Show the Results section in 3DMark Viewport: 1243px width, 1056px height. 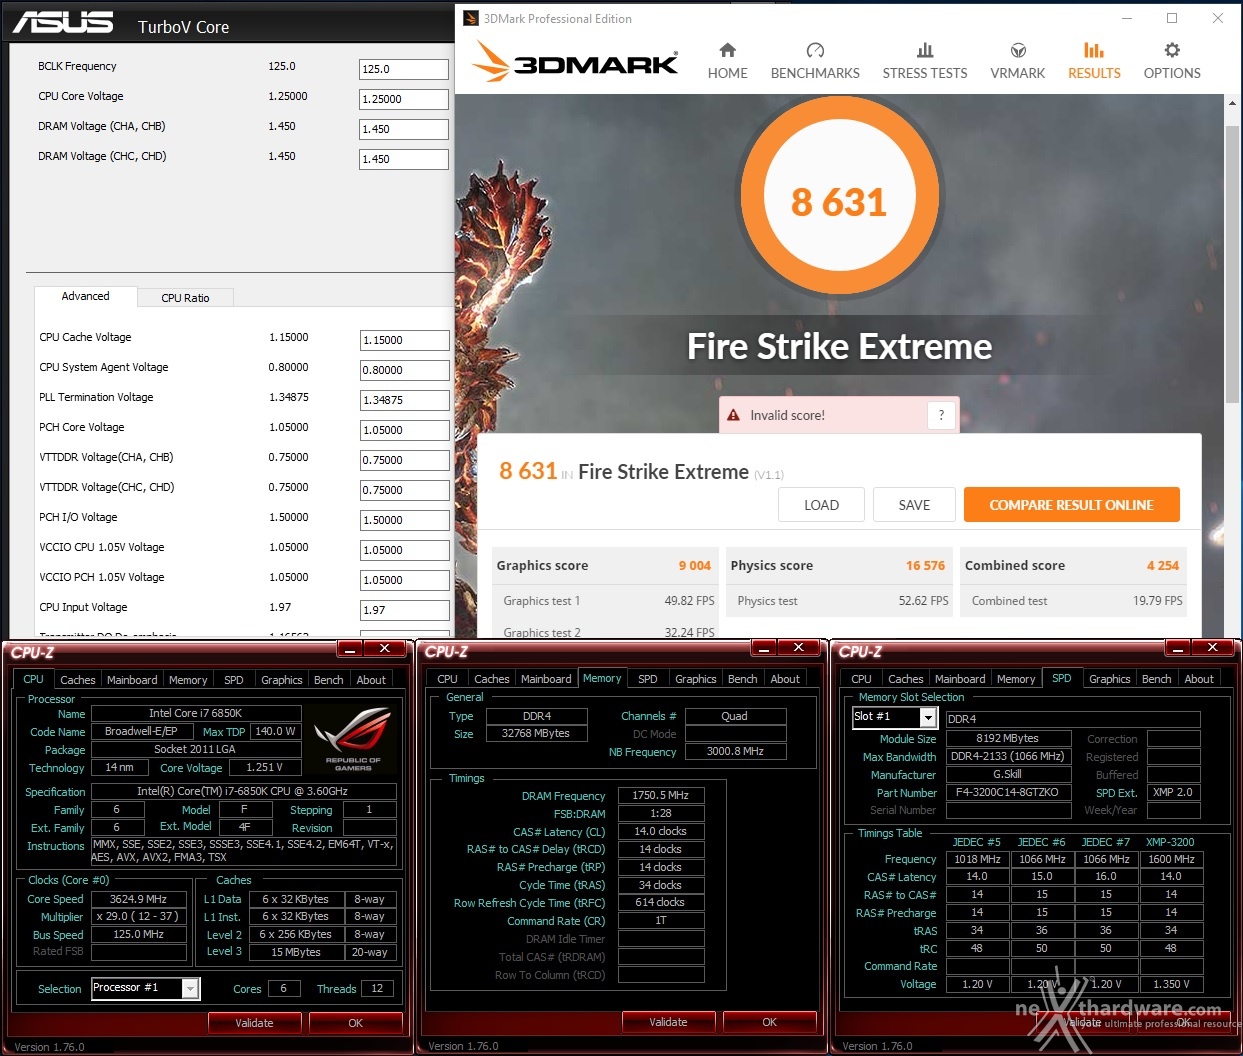[1094, 61]
